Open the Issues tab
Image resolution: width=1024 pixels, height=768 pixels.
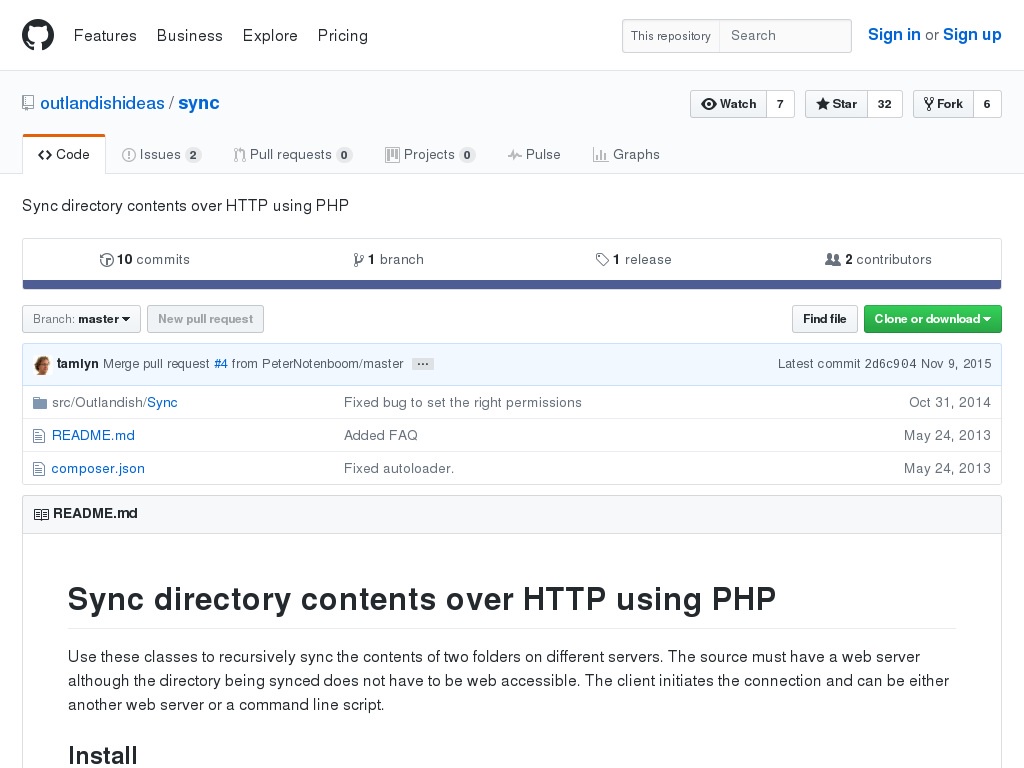[x=161, y=155]
